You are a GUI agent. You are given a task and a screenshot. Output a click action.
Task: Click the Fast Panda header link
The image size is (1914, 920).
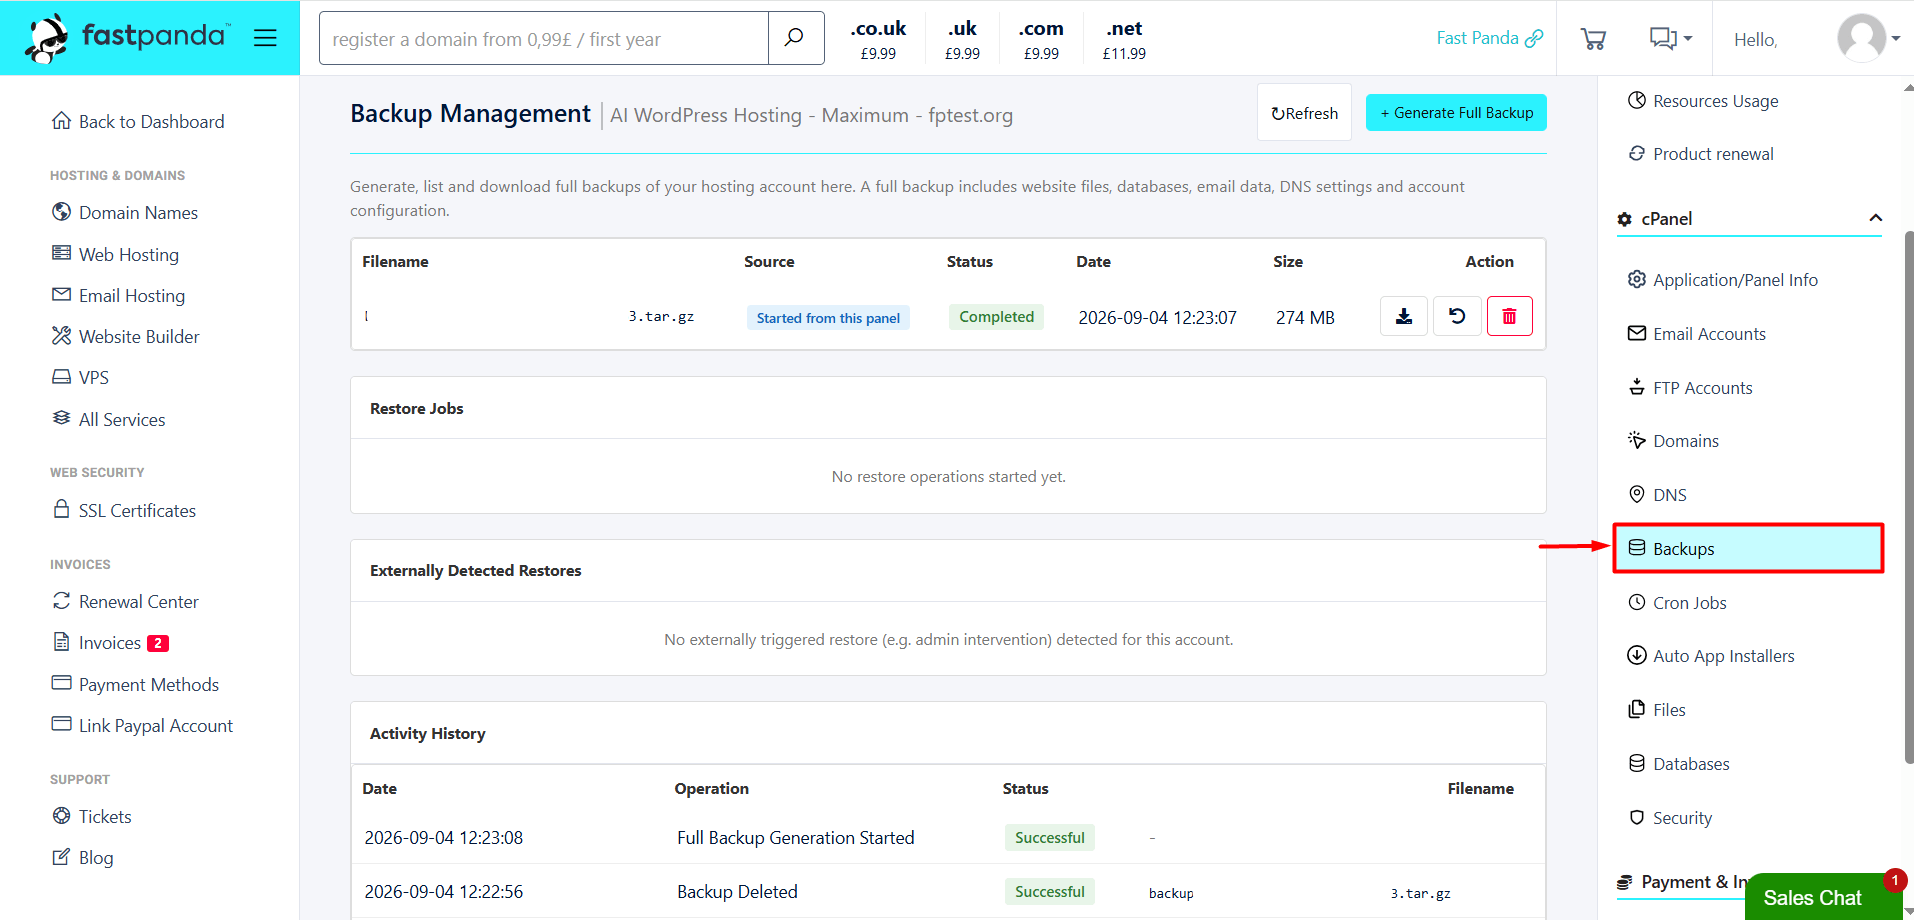[1489, 38]
